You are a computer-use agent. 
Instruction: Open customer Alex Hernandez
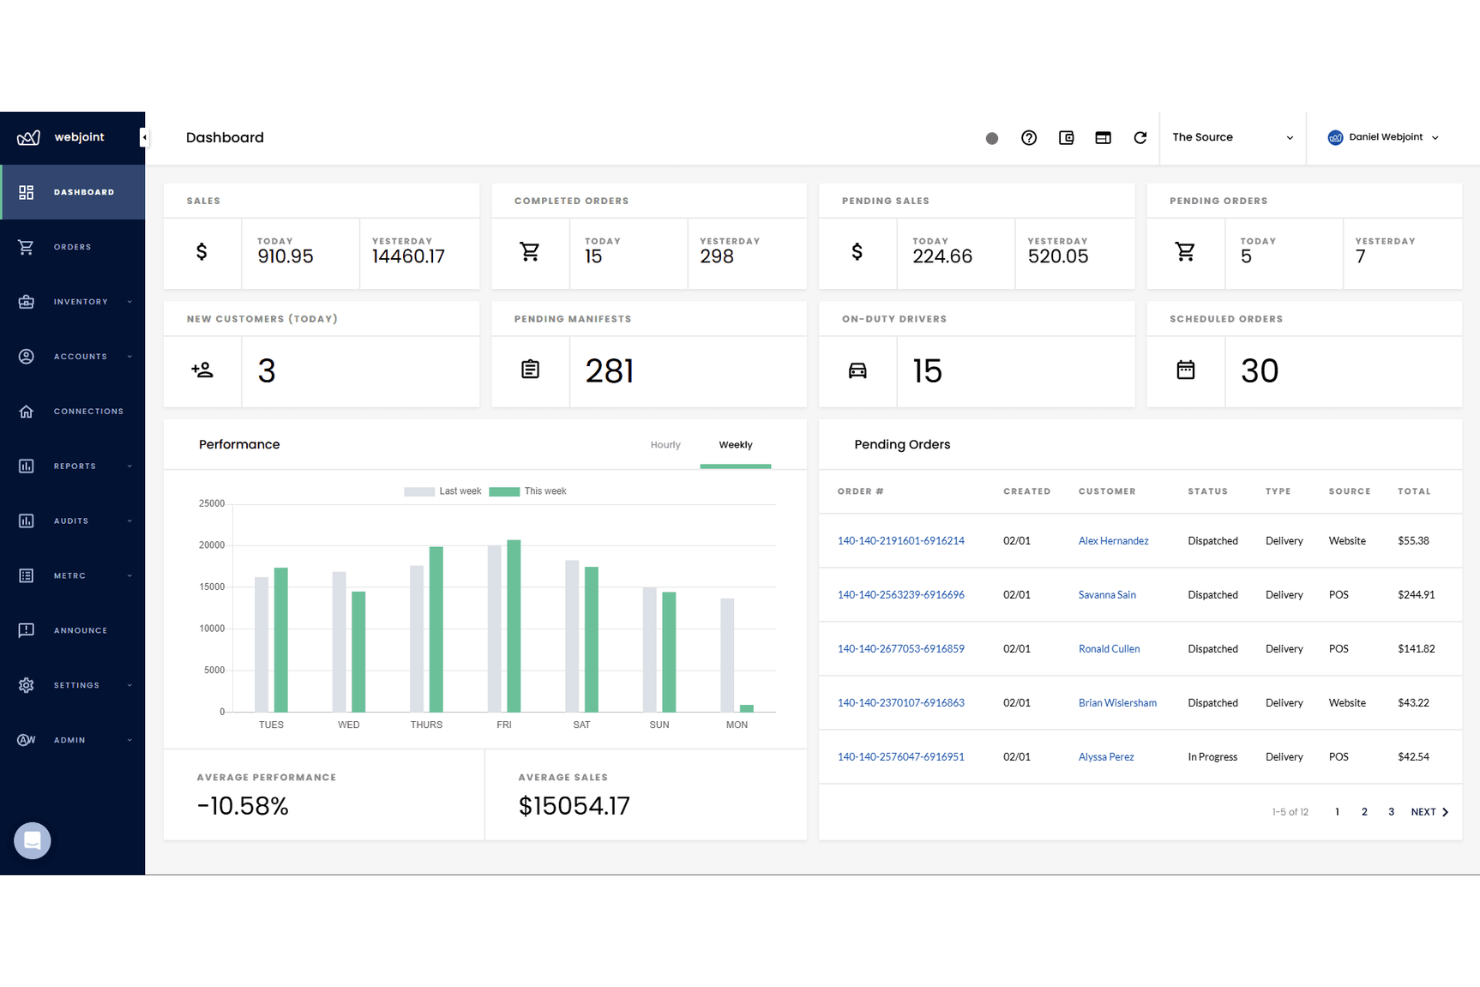click(x=1113, y=541)
